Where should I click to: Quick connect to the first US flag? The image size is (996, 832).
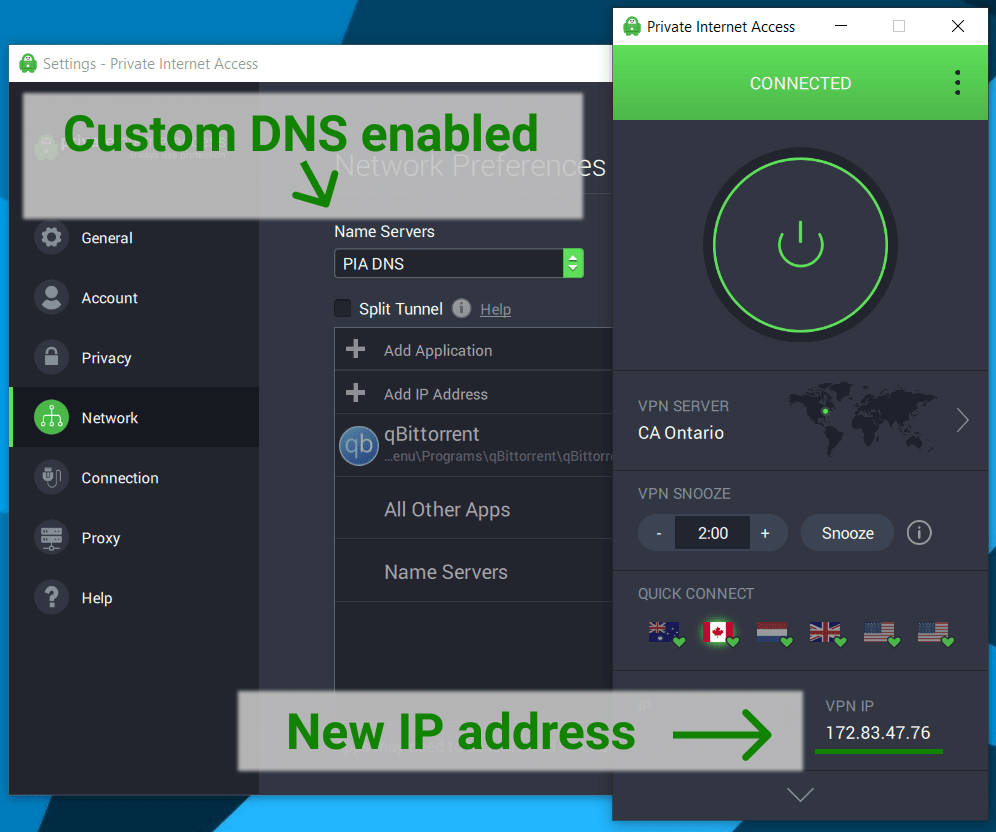[x=881, y=633]
